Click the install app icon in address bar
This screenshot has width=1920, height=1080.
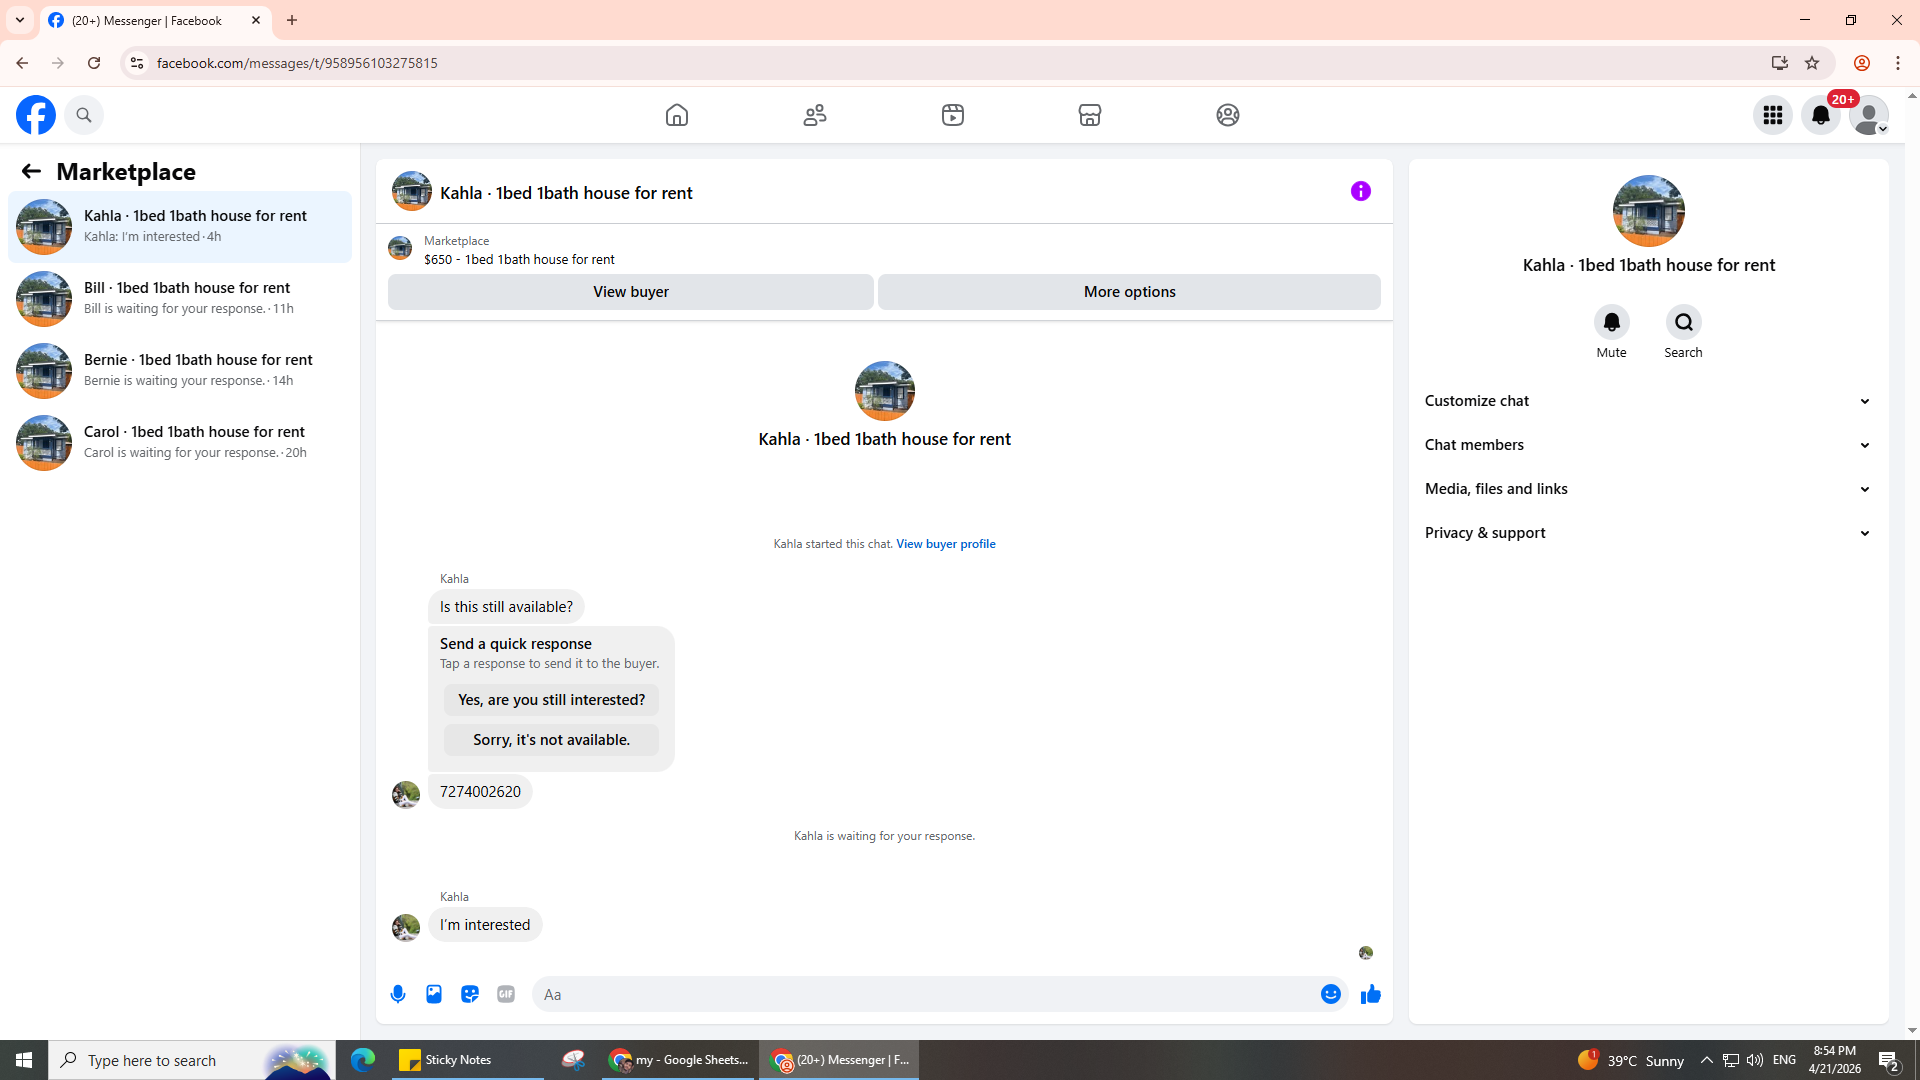click(x=1780, y=63)
